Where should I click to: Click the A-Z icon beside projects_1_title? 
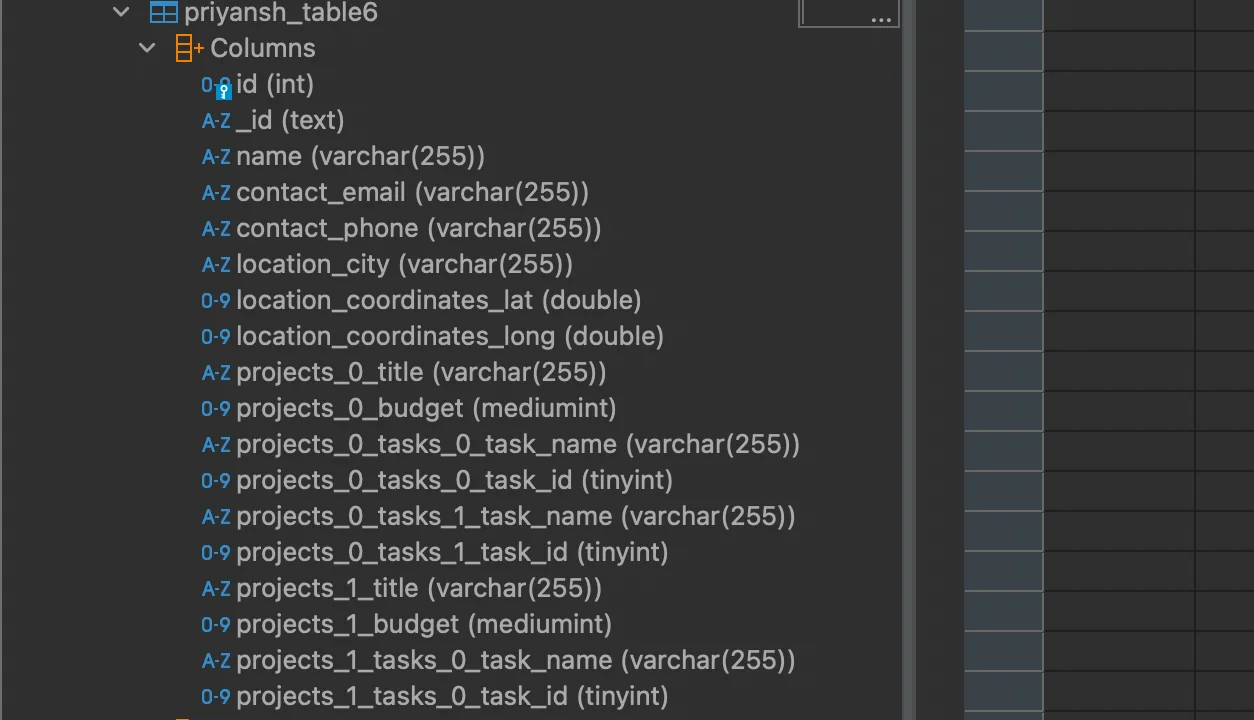tap(216, 589)
